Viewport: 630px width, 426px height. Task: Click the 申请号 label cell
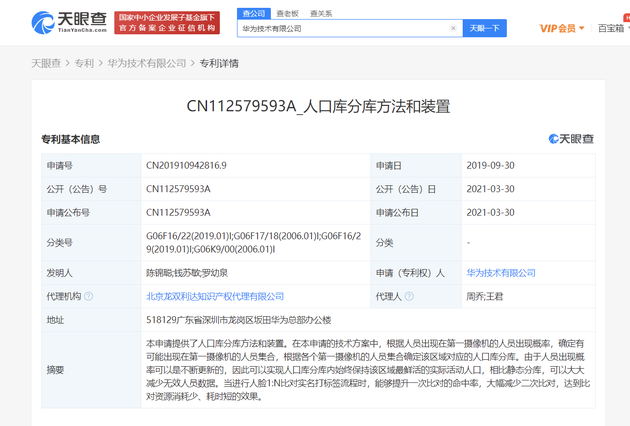pyautogui.click(x=91, y=166)
